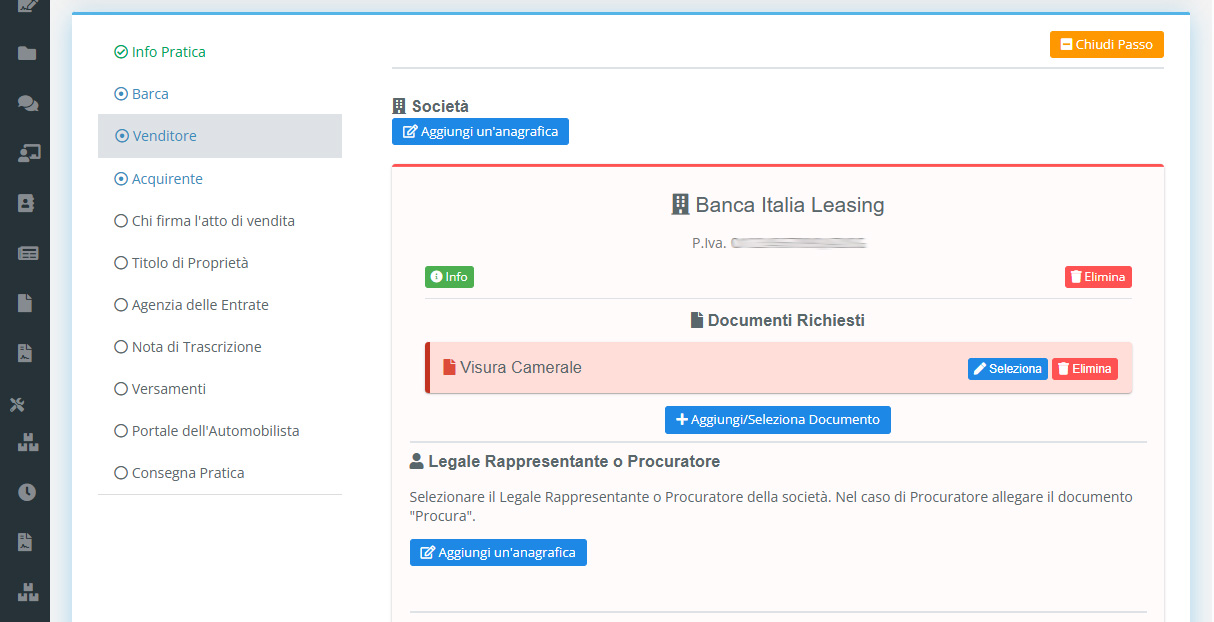
Task: Click Aggiungi un'anagrafica under Legale Rappresentante
Action: (498, 553)
